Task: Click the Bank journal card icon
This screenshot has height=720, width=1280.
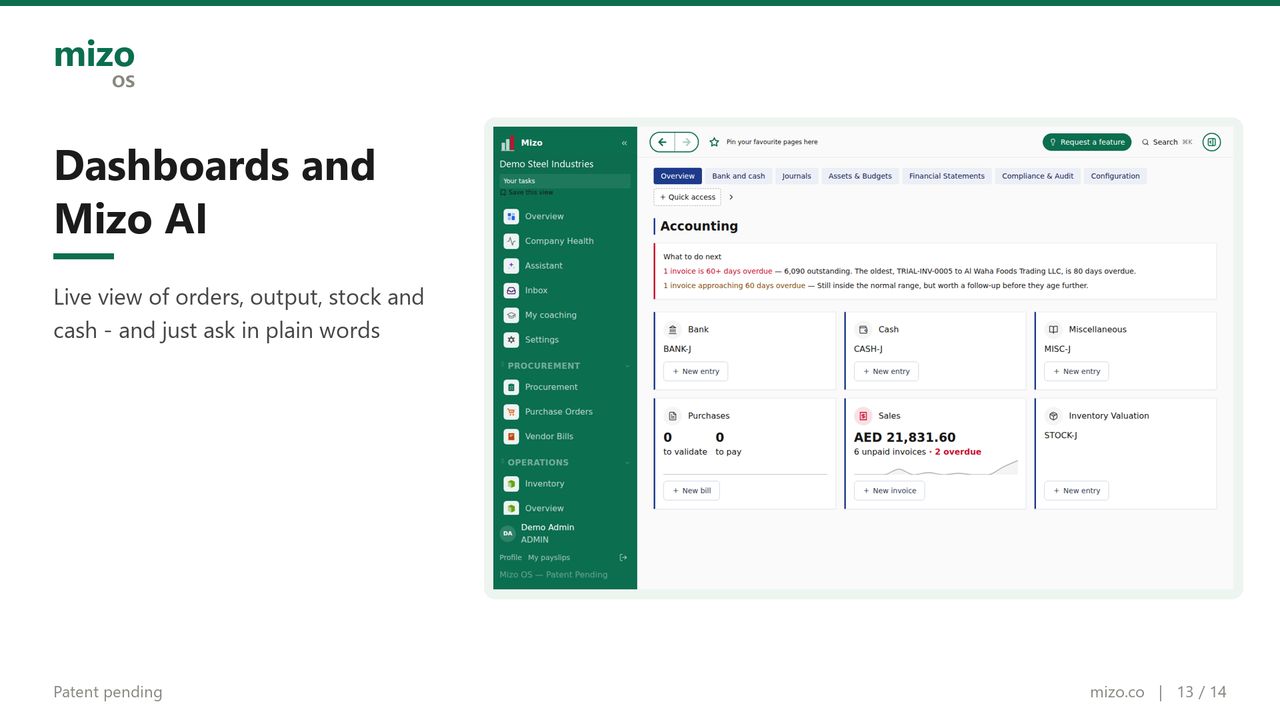Action: [672, 329]
